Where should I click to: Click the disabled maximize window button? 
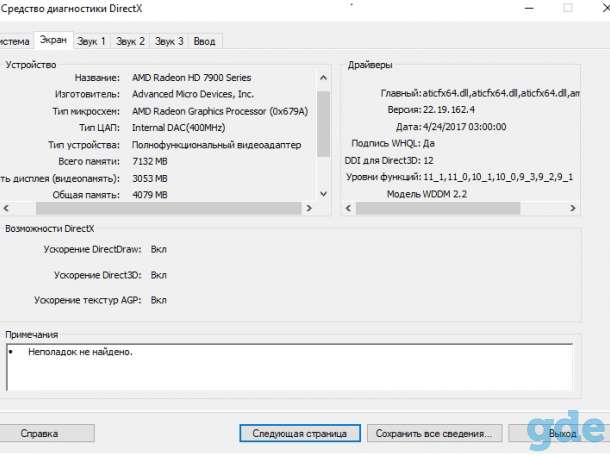568,9
